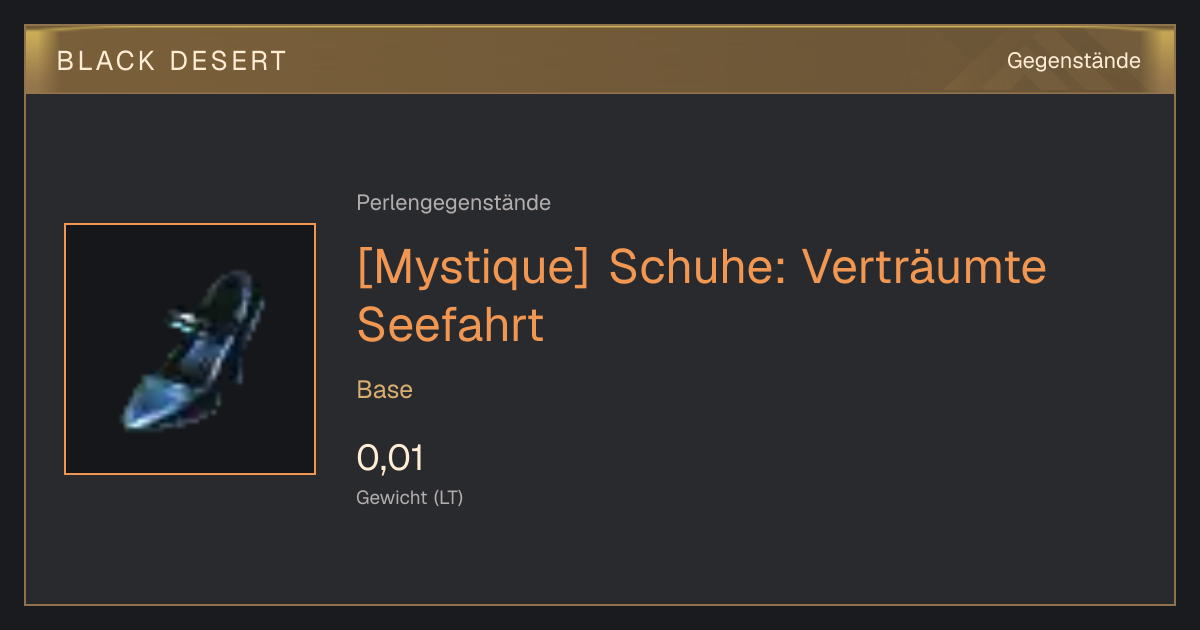Select the orange frame around the shoe

tap(190, 349)
